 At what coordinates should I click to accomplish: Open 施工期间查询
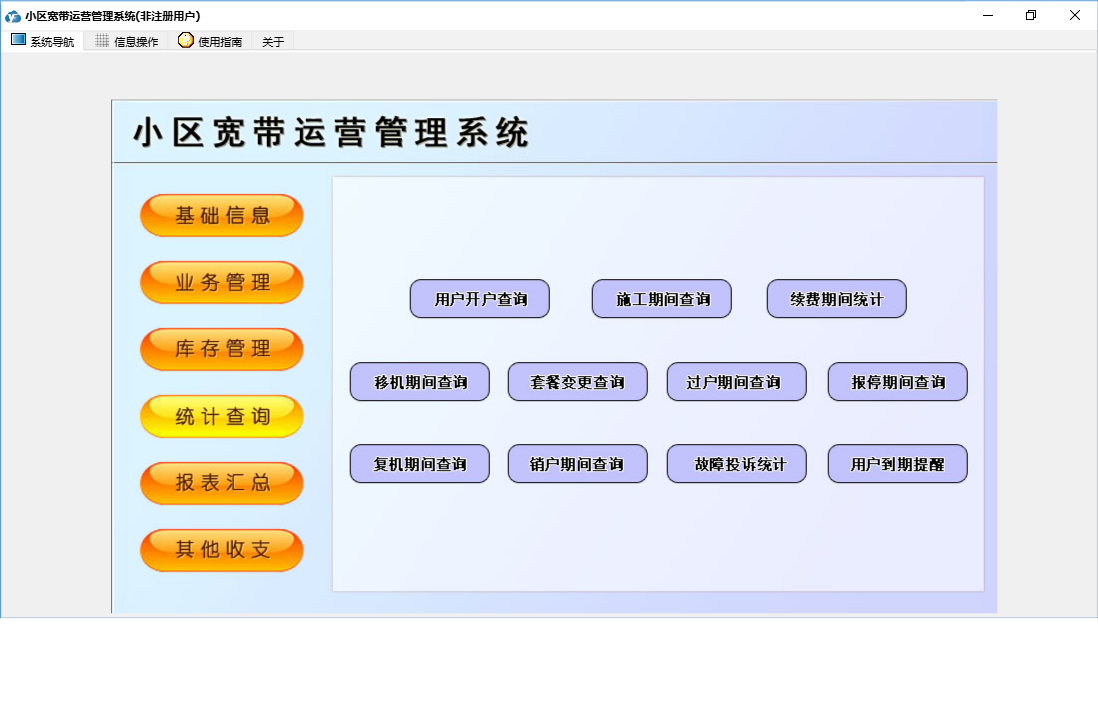tap(662, 299)
